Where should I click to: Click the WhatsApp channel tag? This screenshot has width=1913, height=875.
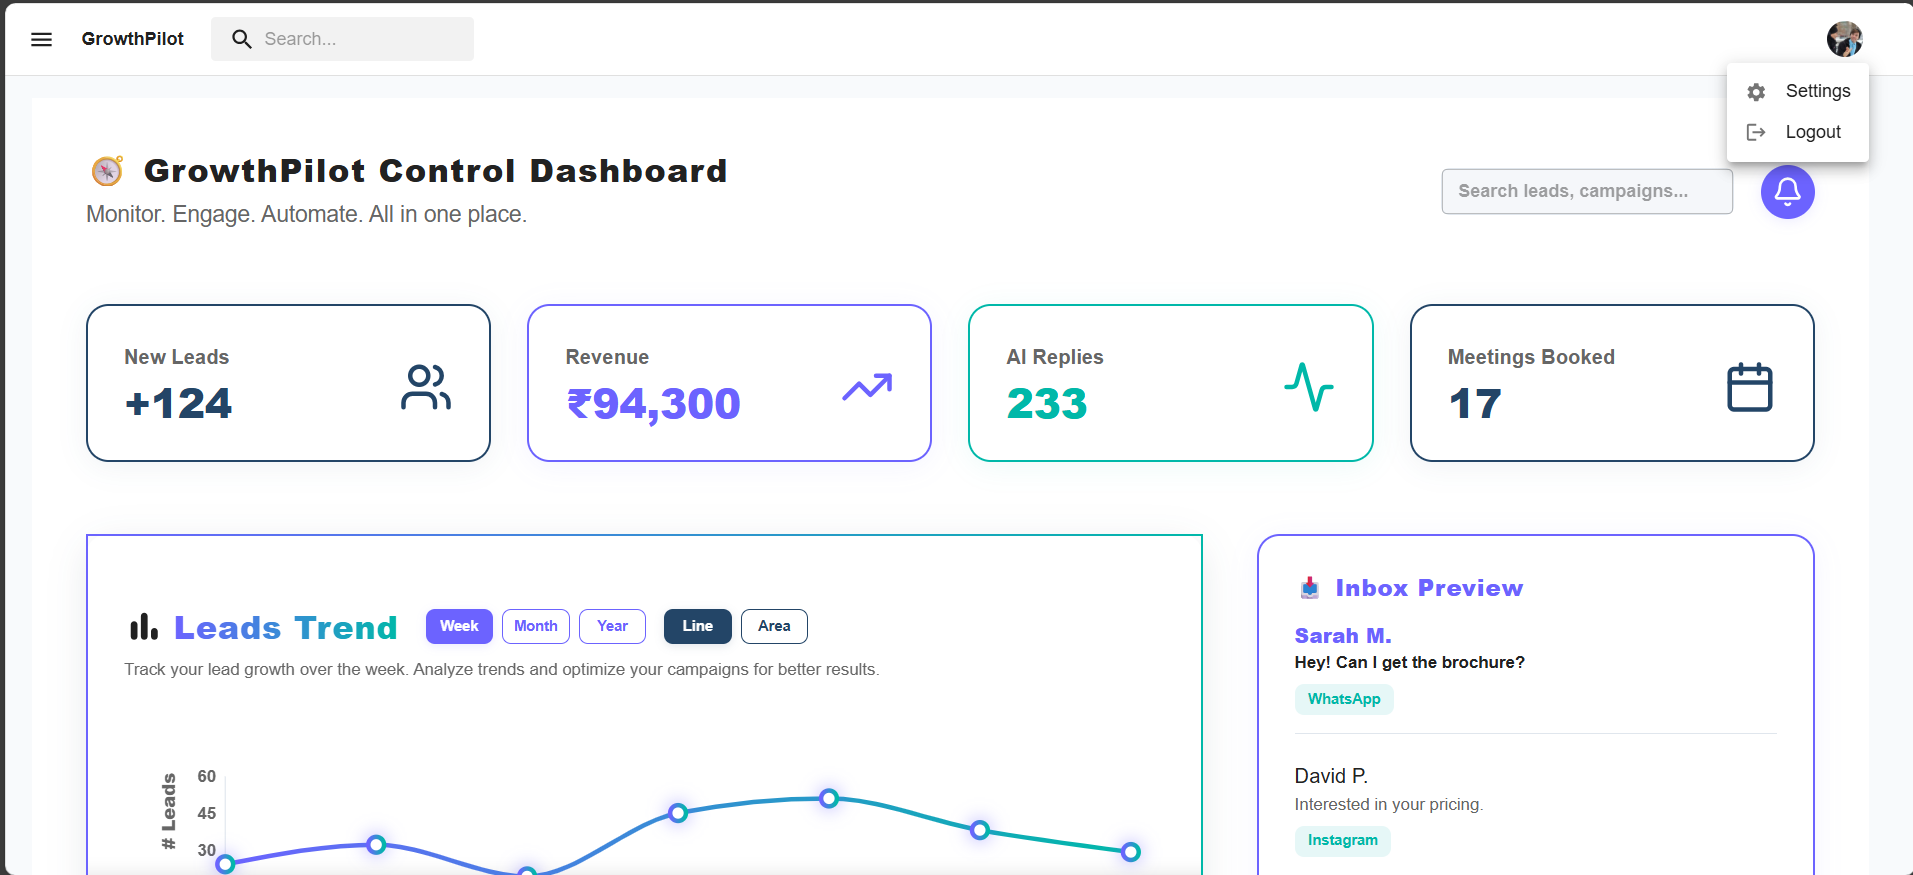(x=1344, y=699)
